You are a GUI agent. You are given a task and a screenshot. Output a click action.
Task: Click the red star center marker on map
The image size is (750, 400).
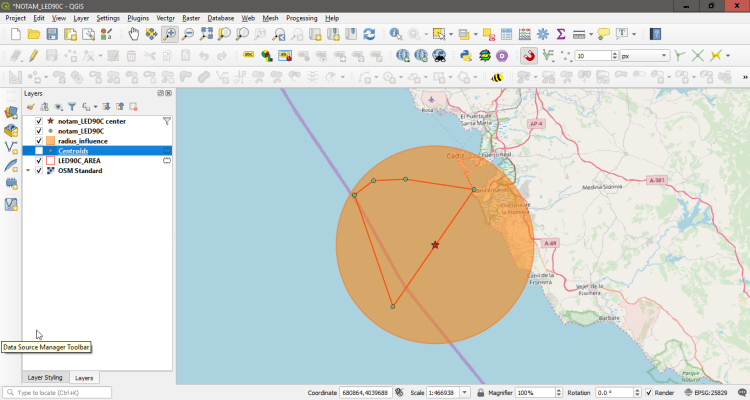[x=435, y=245]
